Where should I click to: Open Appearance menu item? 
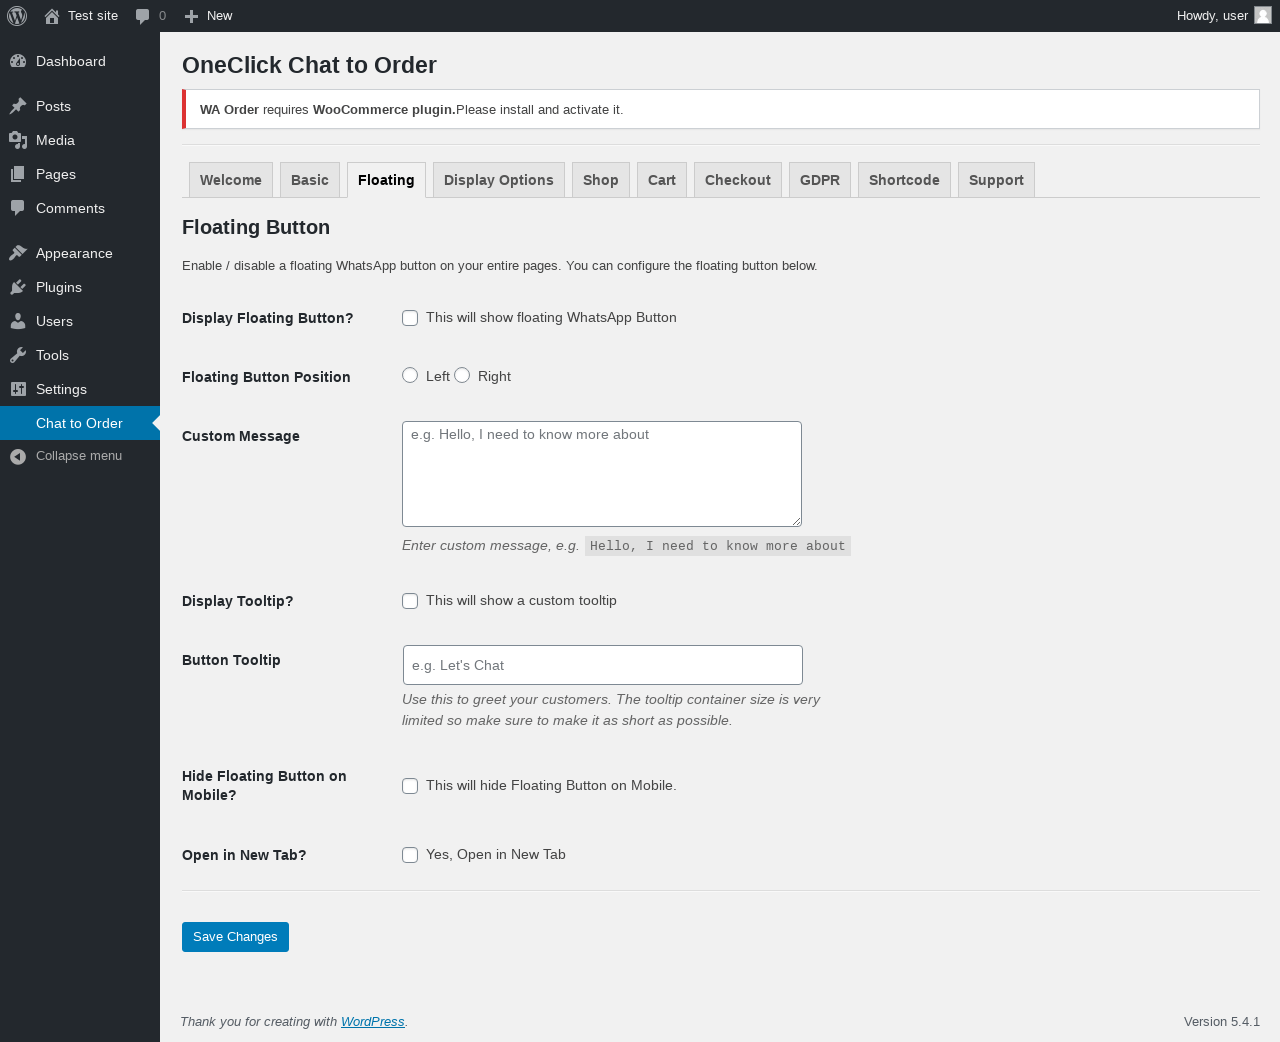click(x=80, y=253)
